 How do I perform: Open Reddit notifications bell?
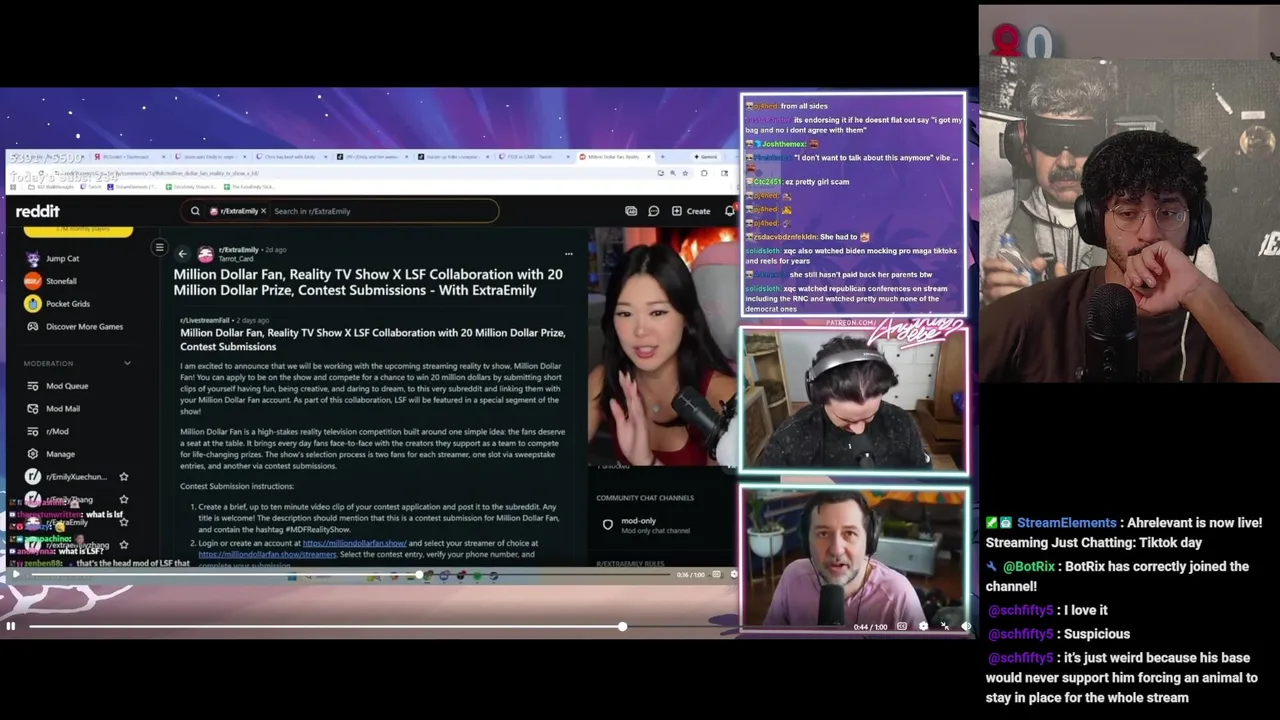730,211
